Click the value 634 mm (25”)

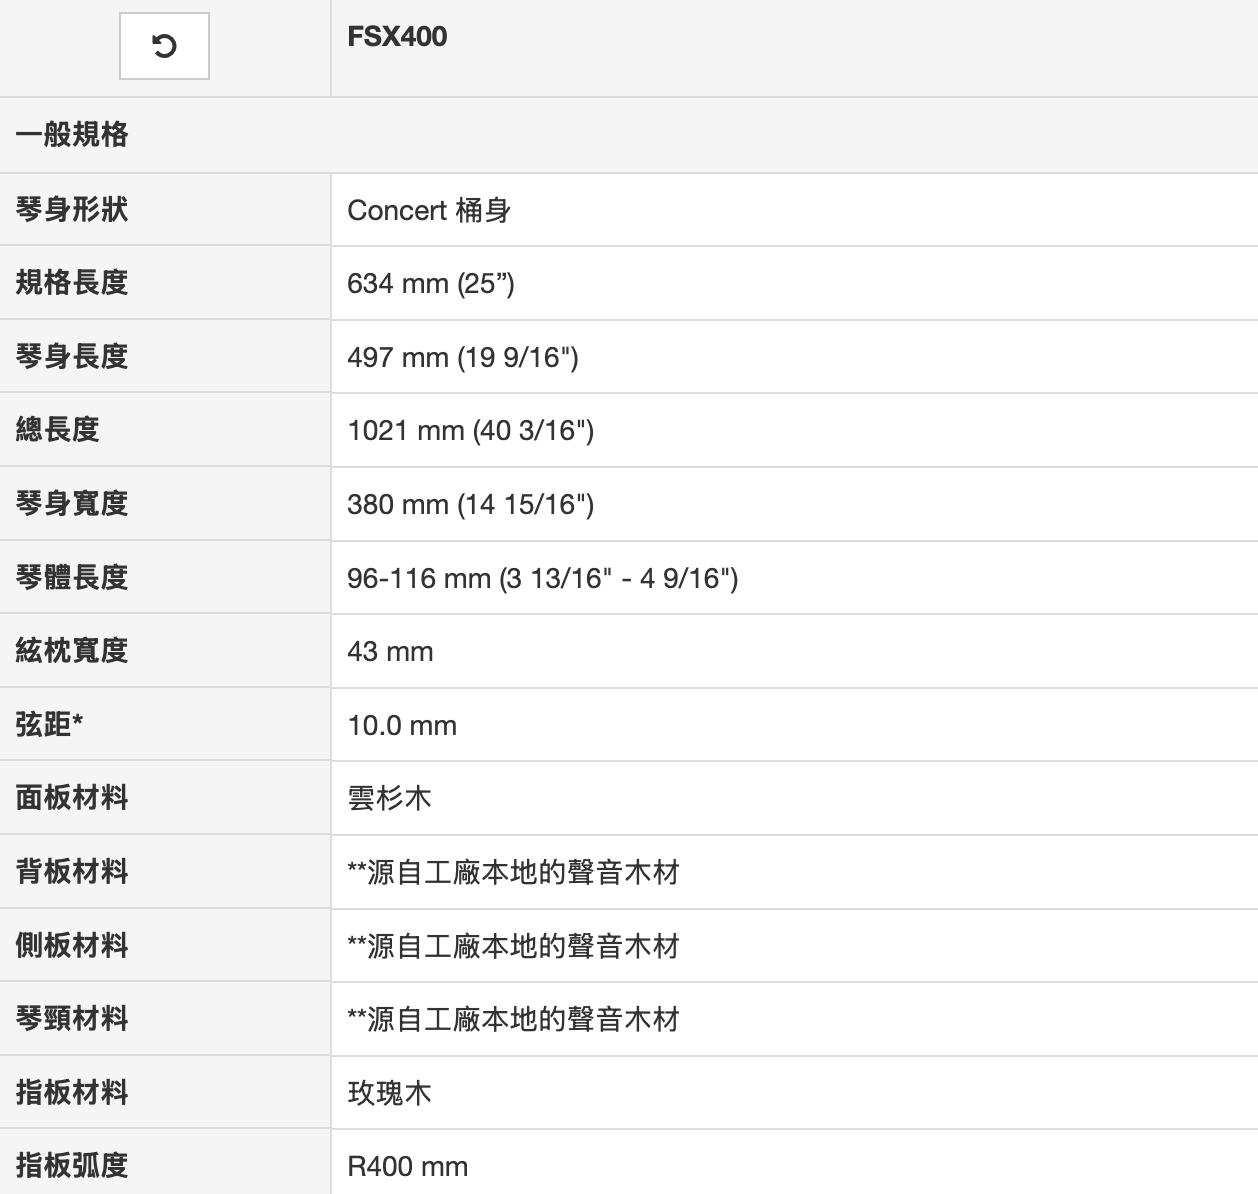click(x=431, y=284)
